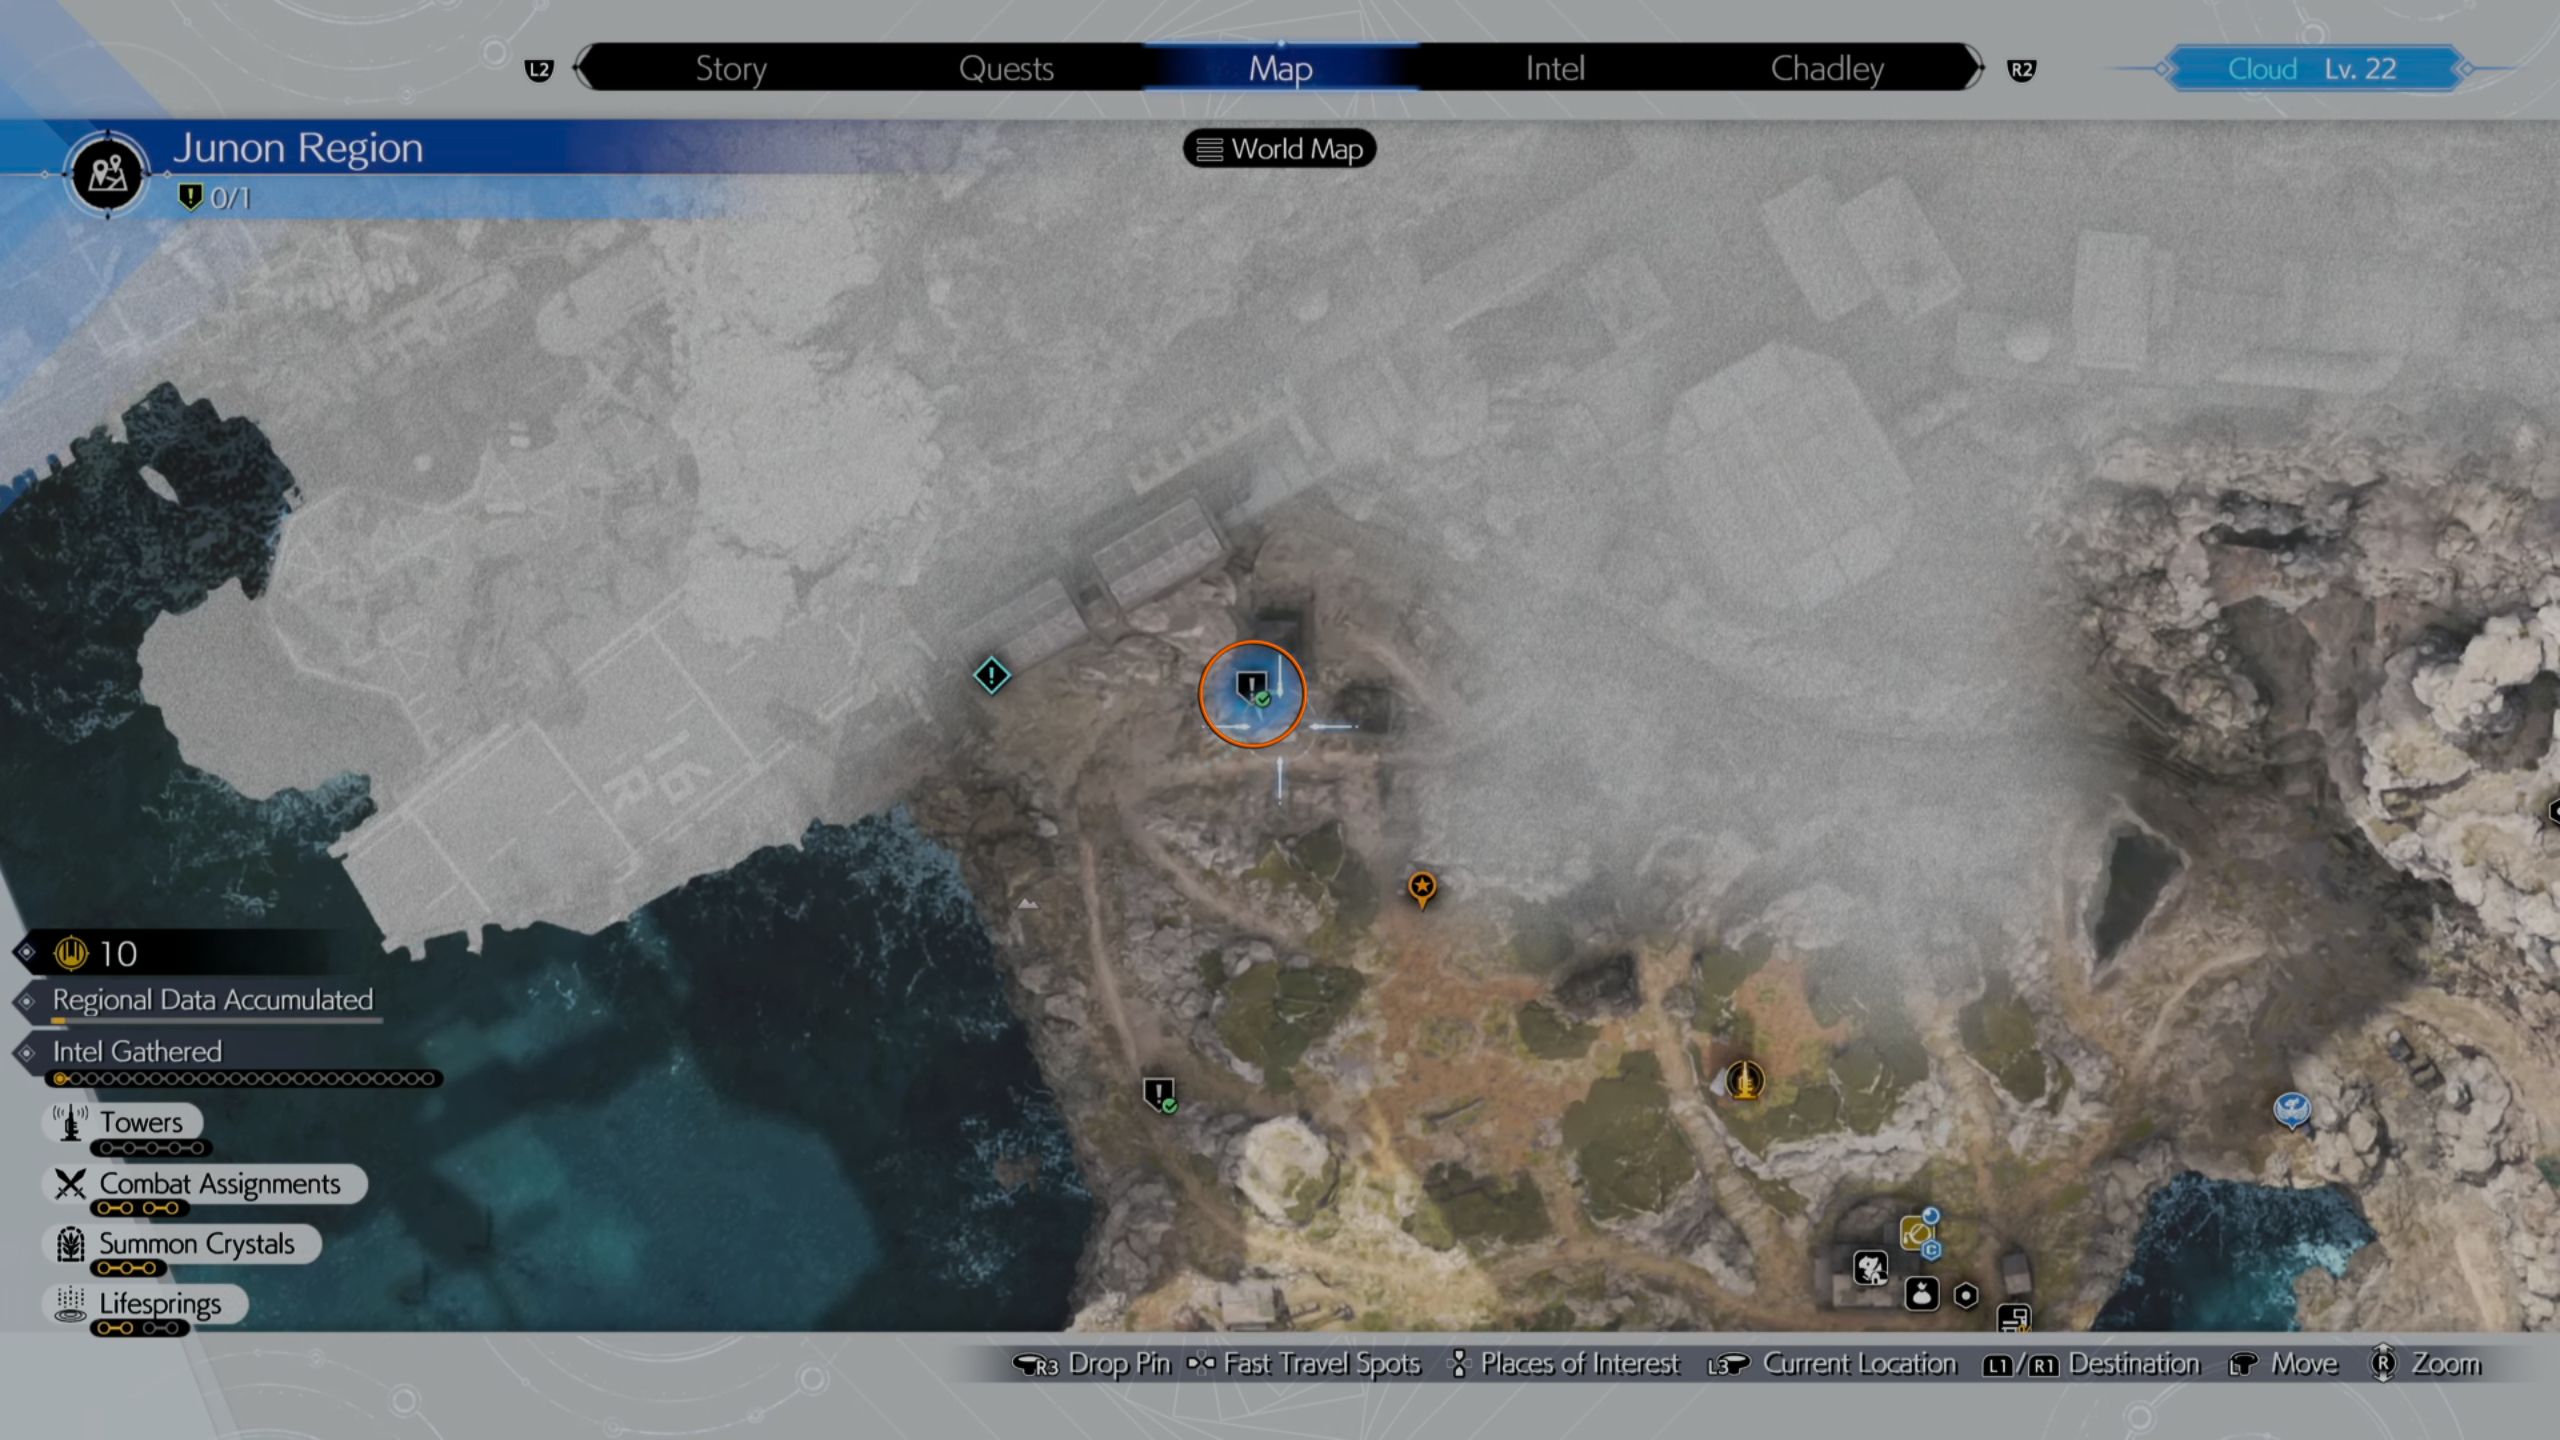Click the money pouch shop icon
Image resolution: width=2560 pixels, height=1440 pixels.
[x=1921, y=1294]
